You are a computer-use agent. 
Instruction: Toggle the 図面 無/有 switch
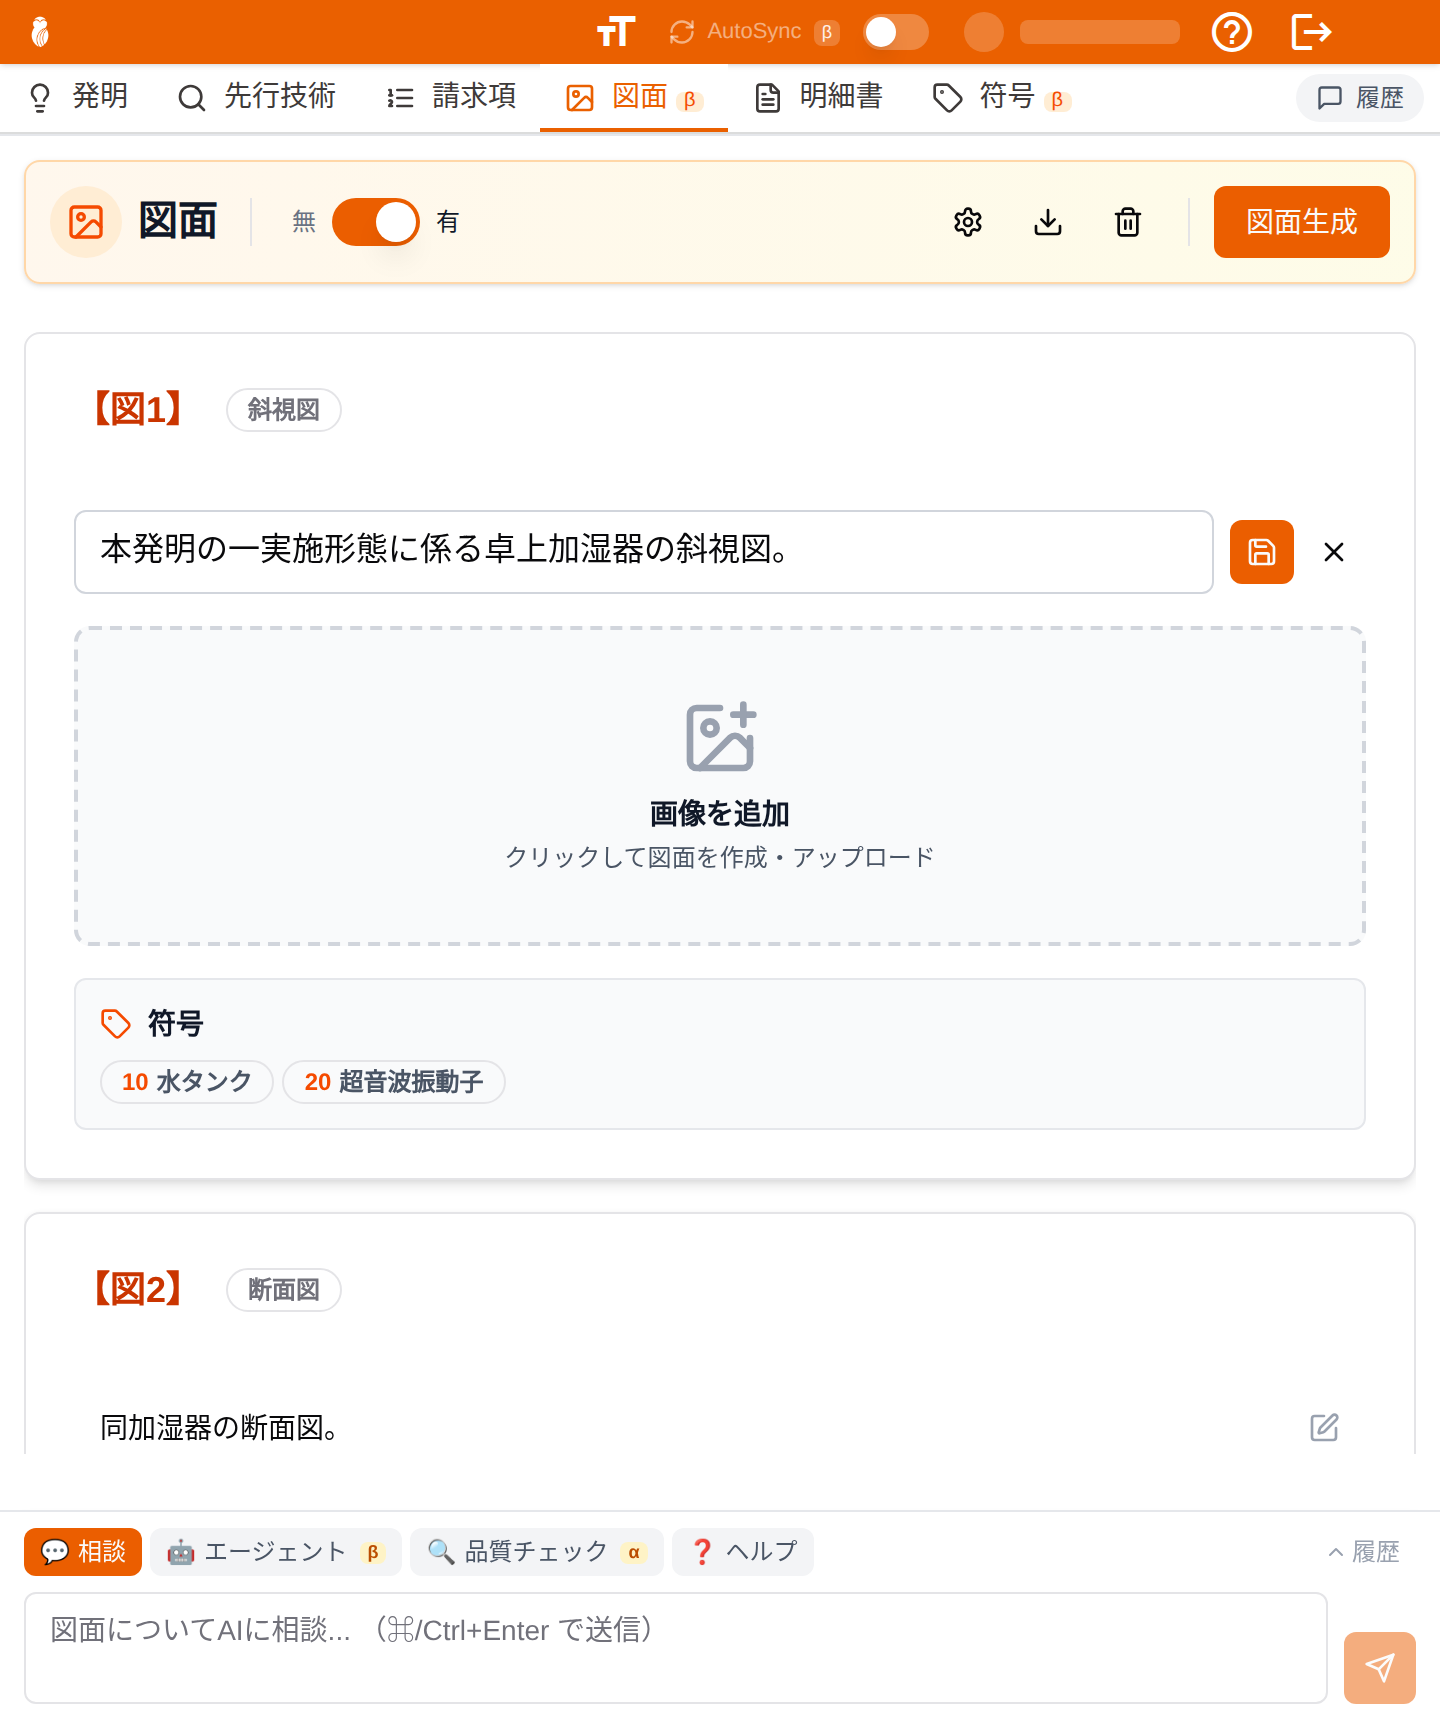(x=375, y=222)
